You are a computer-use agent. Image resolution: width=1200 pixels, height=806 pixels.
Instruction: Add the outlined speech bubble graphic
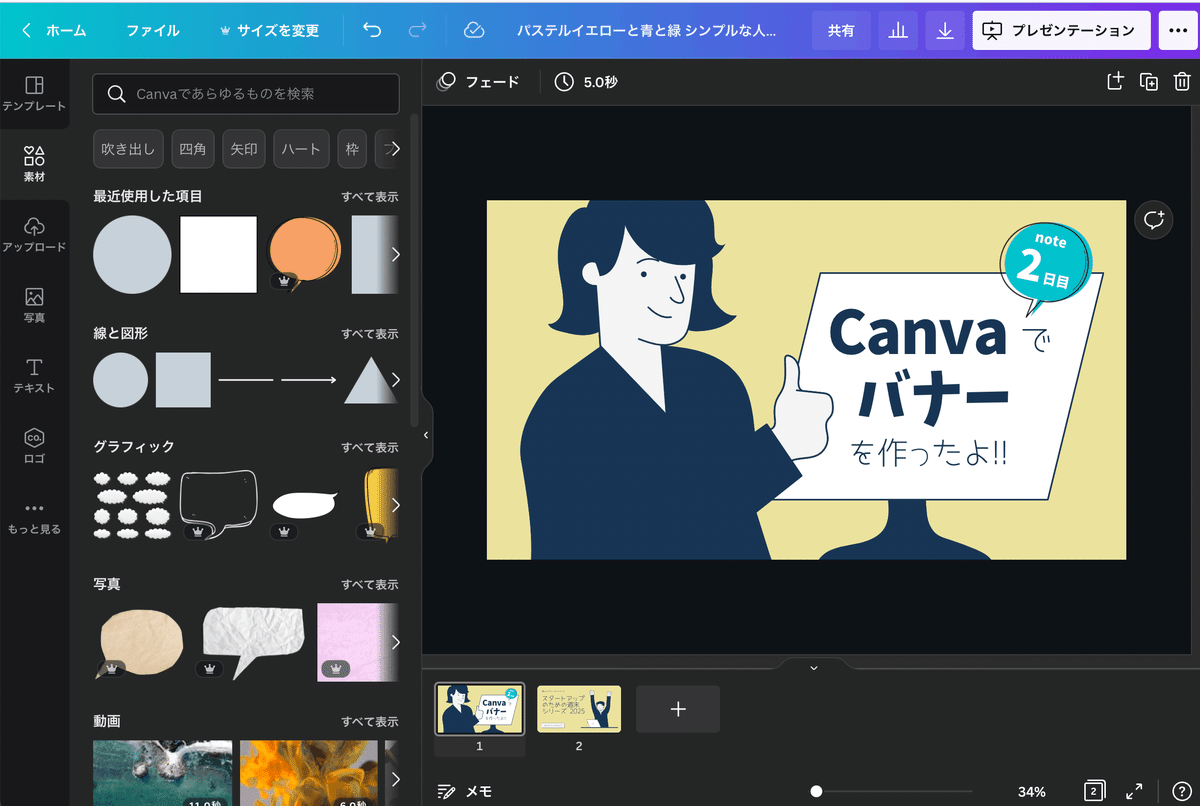click(218, 503)
